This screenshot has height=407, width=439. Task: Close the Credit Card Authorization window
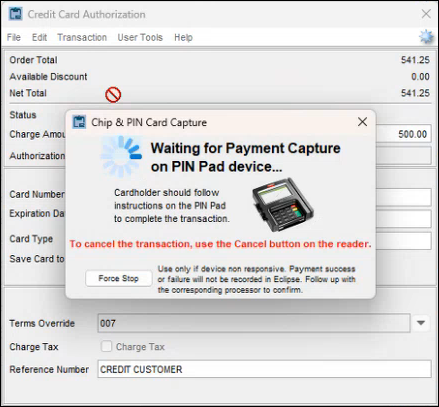tap(426, 14)
